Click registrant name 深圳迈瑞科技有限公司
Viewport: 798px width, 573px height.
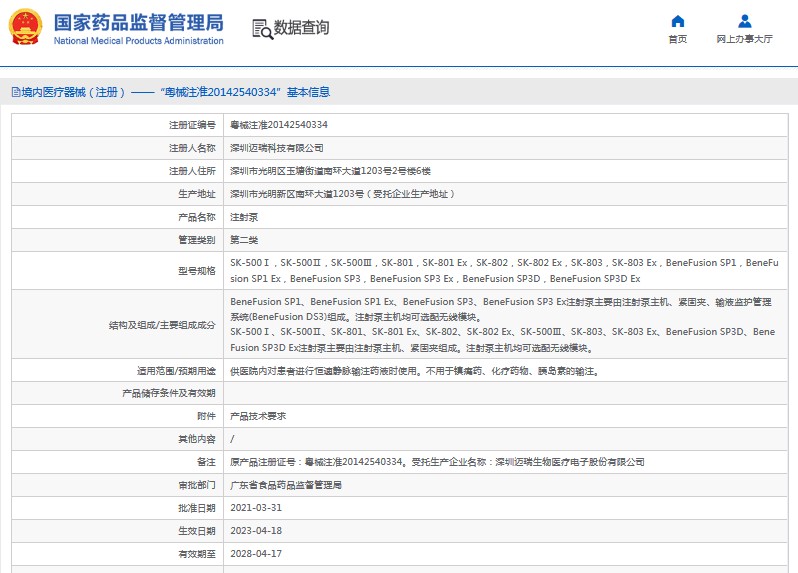(277, 148)
